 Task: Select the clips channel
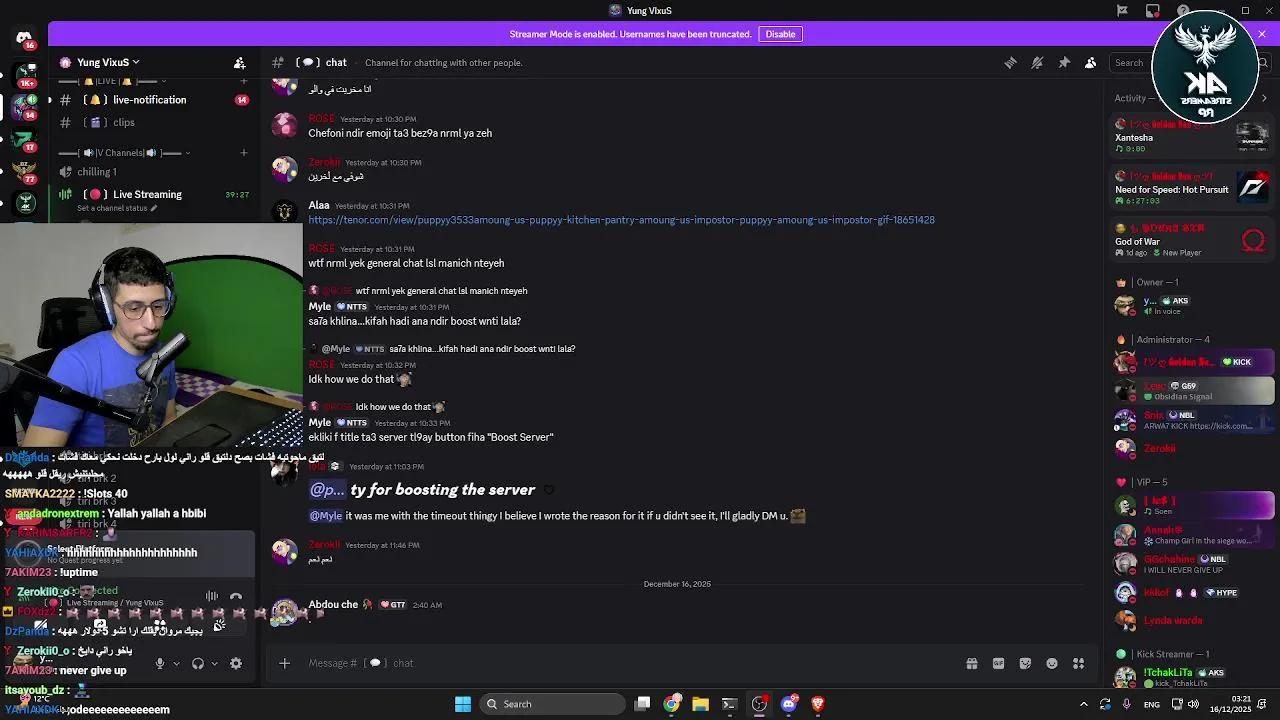[x=124, y=122]
